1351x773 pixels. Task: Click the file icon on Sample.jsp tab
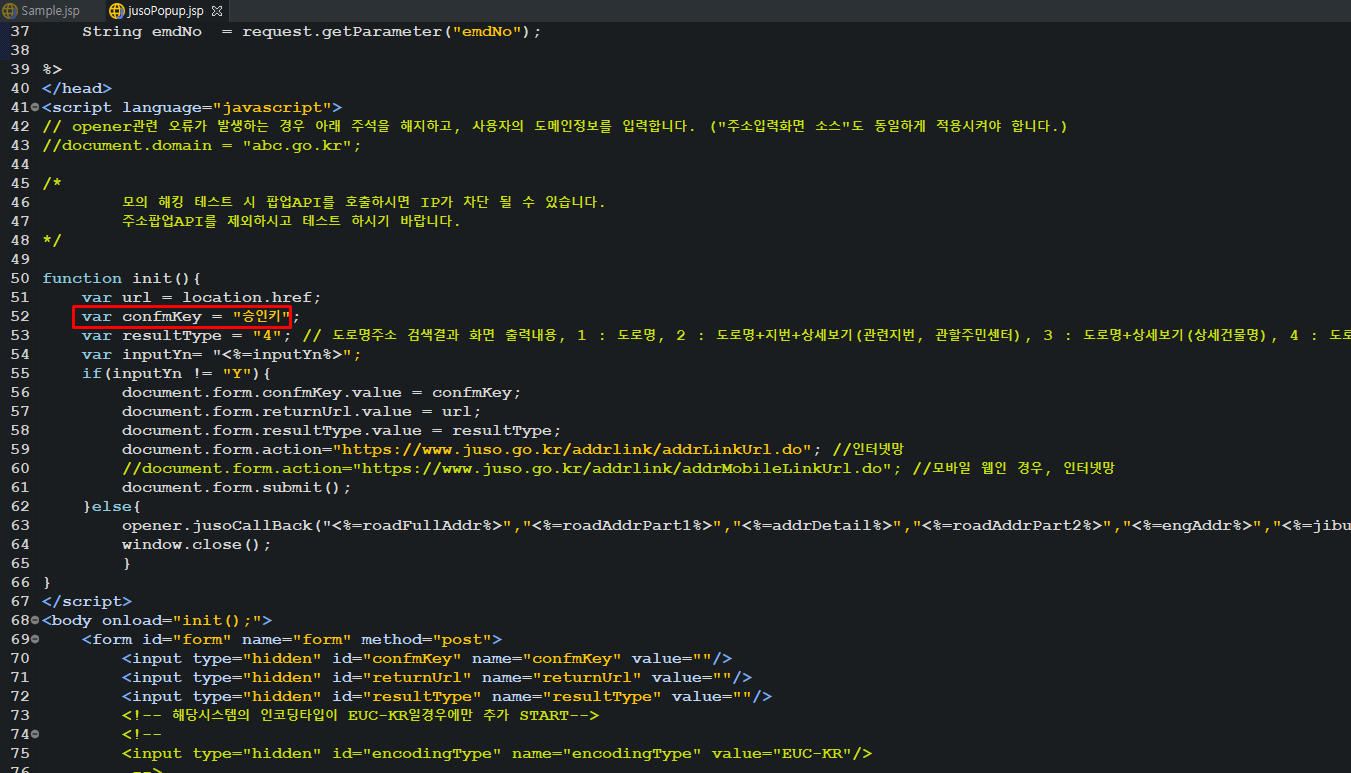pyautogui.click(x=11, y=11)
